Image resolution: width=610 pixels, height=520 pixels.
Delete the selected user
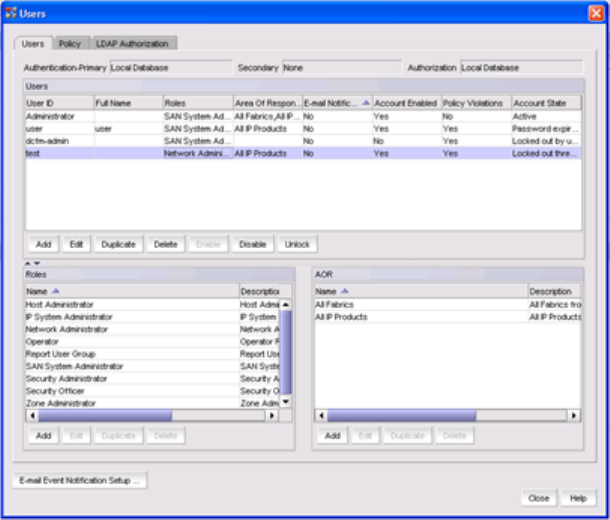click(166, 244)
